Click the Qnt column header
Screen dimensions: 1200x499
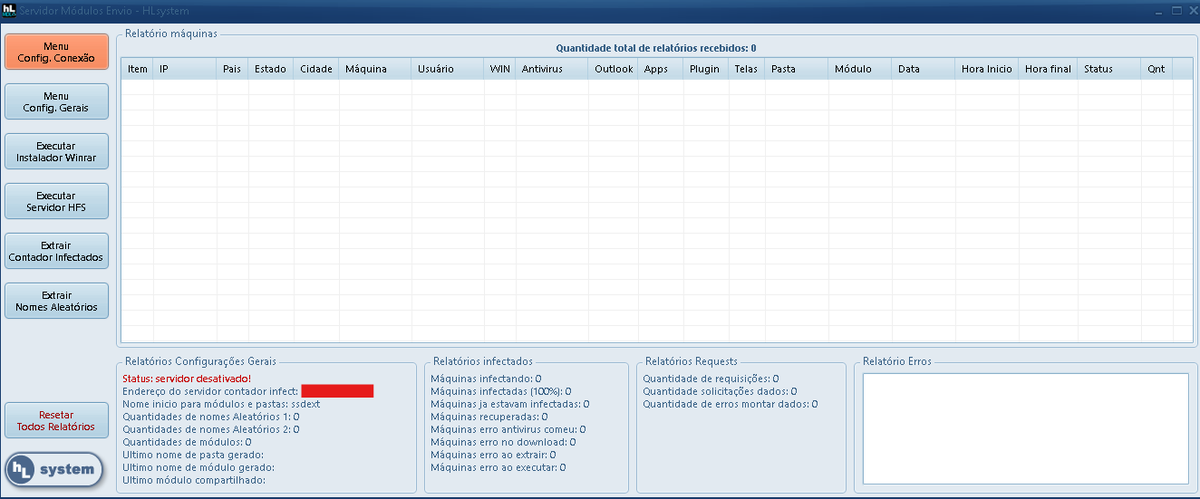[x=1157, y=69]
